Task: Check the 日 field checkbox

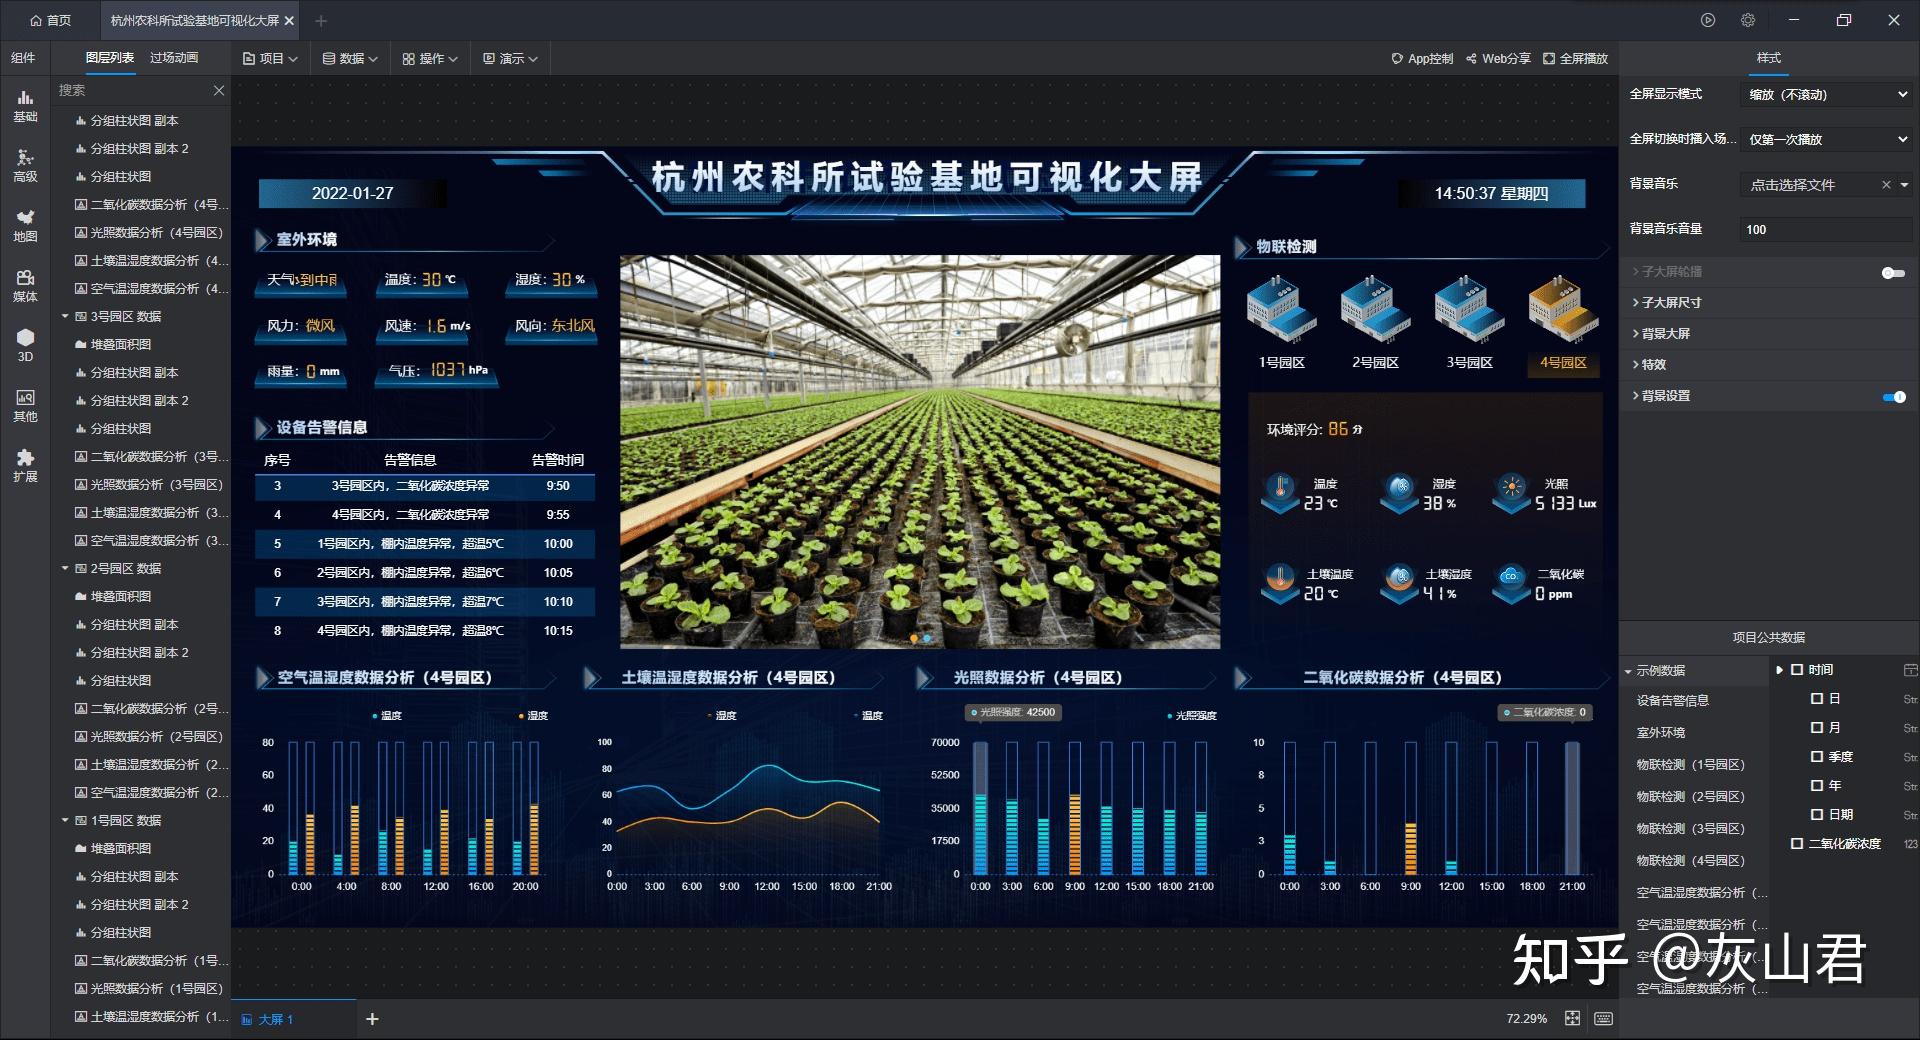Action: click(x=1817, y=699)
